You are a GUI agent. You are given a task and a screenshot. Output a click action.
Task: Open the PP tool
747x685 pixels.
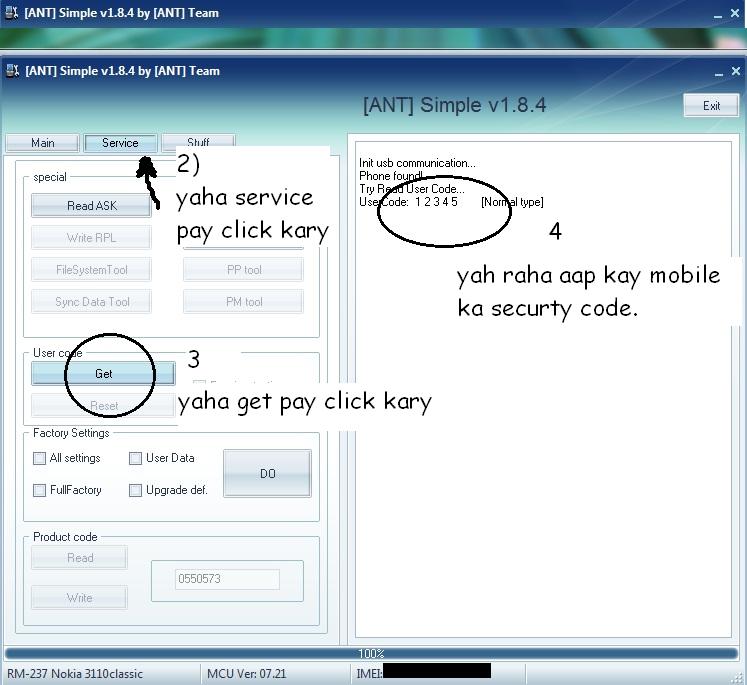243,270
